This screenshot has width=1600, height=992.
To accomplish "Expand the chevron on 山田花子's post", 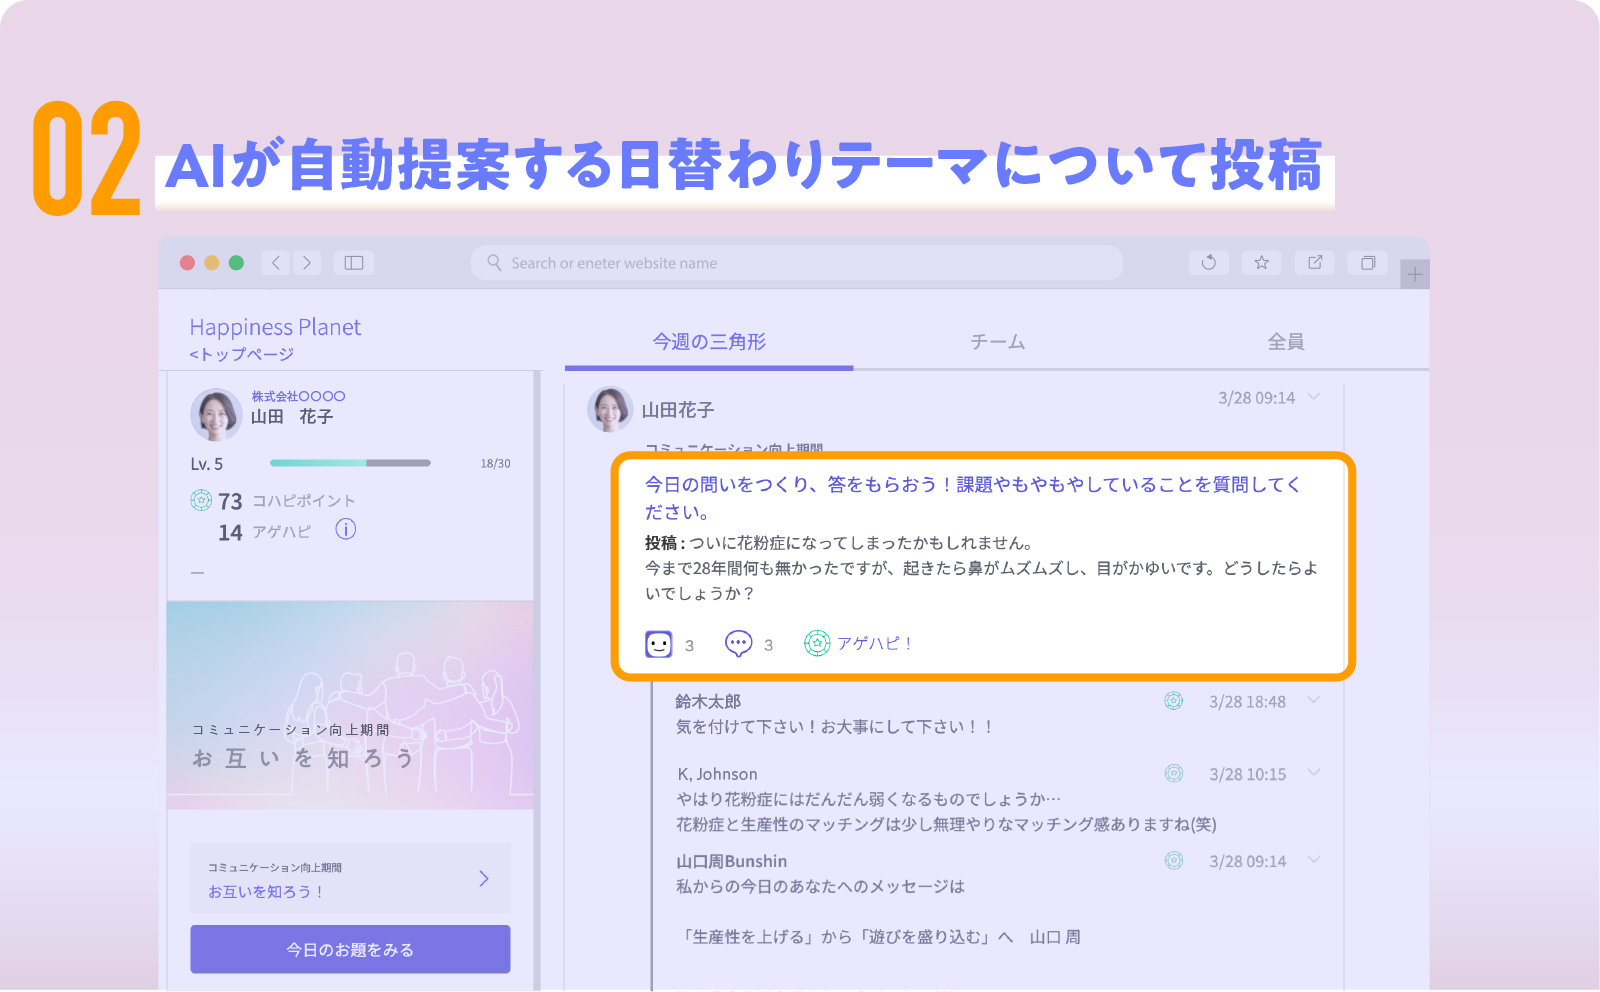I will click(x=1314, y=397).
